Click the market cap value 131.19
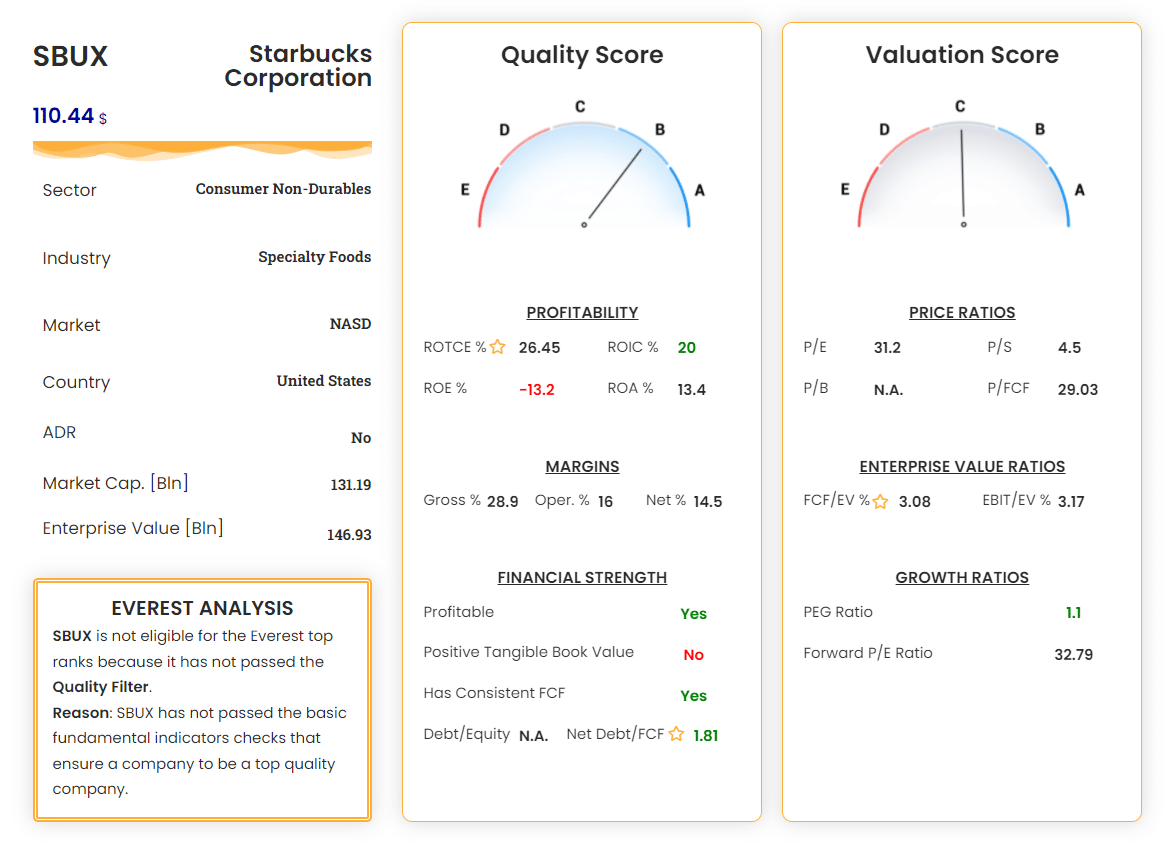 coord(351,485)
